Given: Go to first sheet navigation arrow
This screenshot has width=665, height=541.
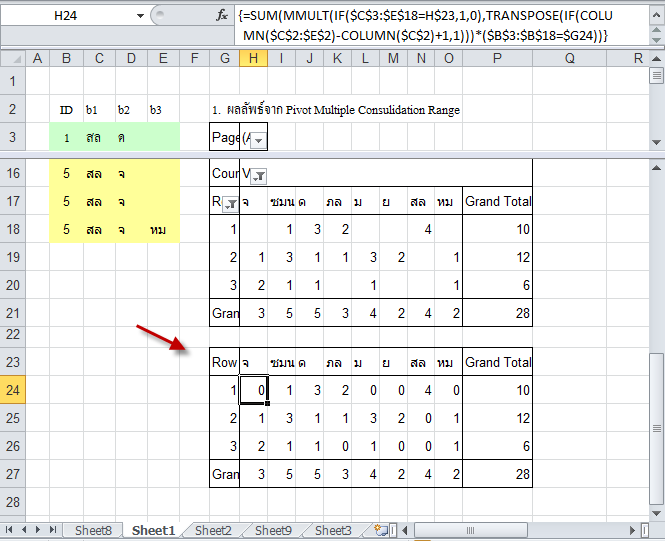Looking at the screenshot, I should click(11, 529).
